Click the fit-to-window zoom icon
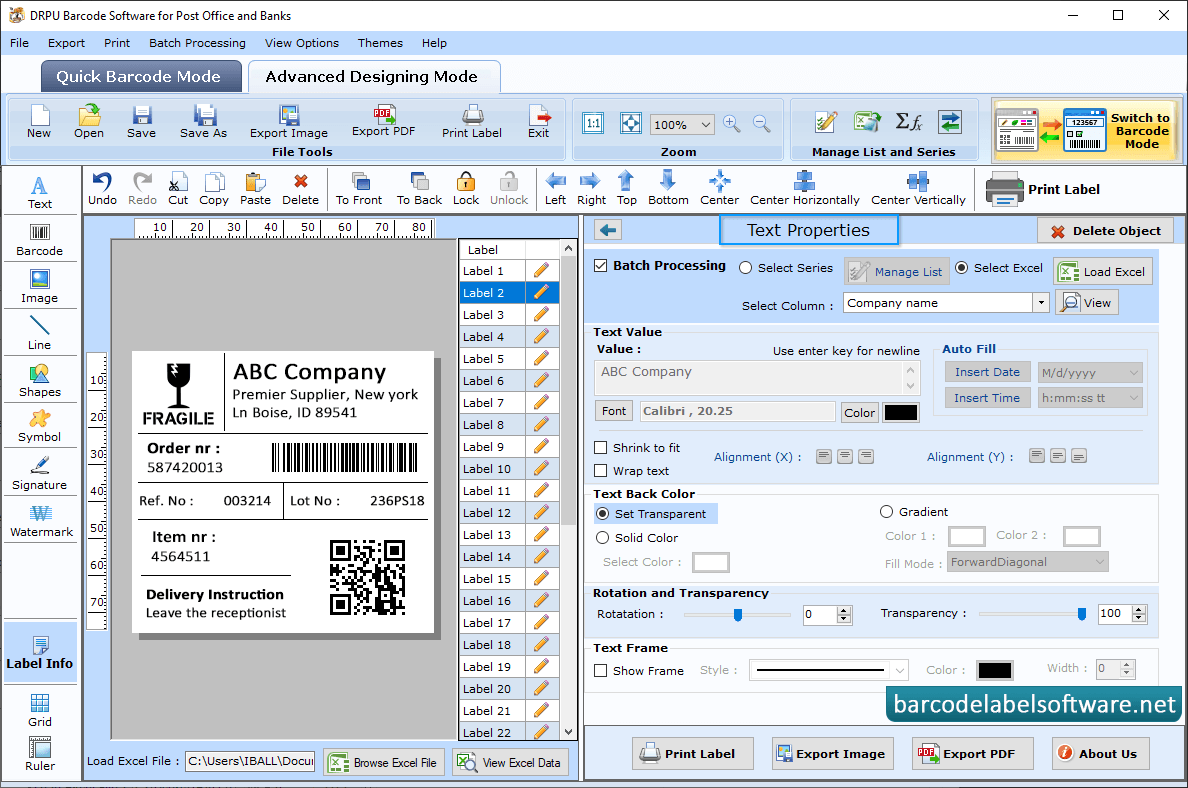The width and height of the screenshot is (1188, 788). click(x=630, y=123)
